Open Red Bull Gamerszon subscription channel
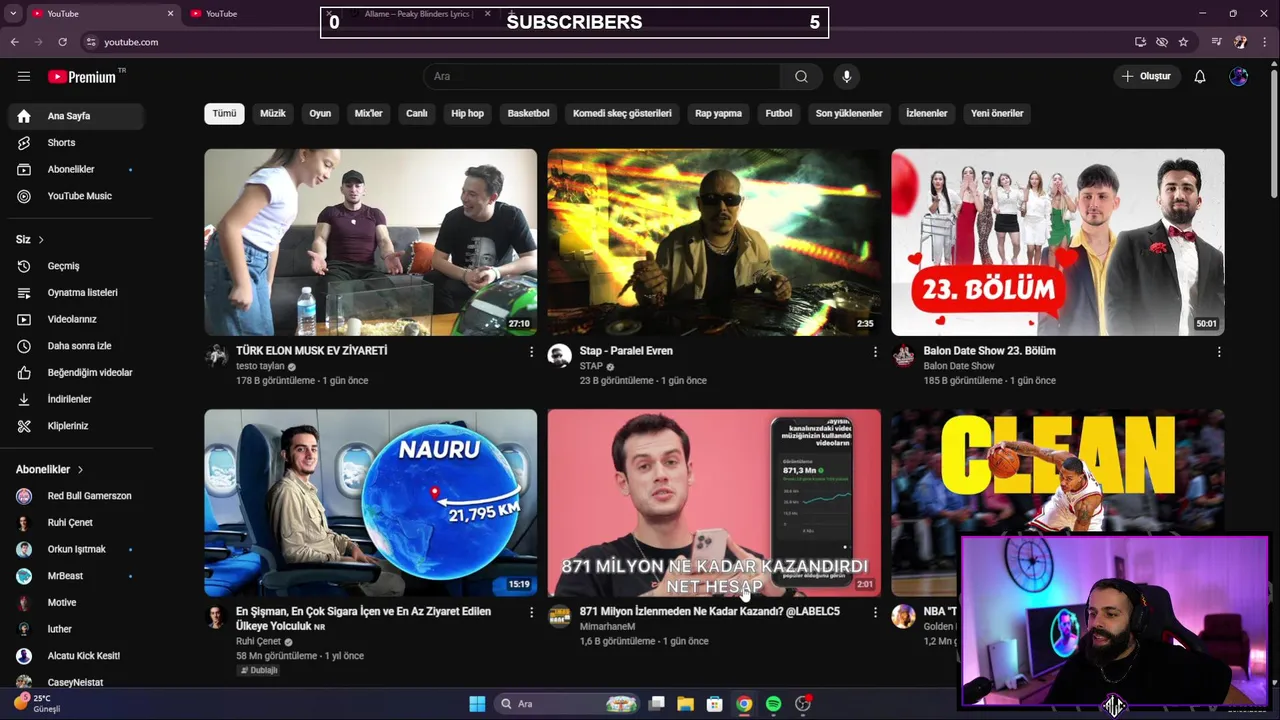Viewport: 1280px width, 720px height. [x=76, y=496]
